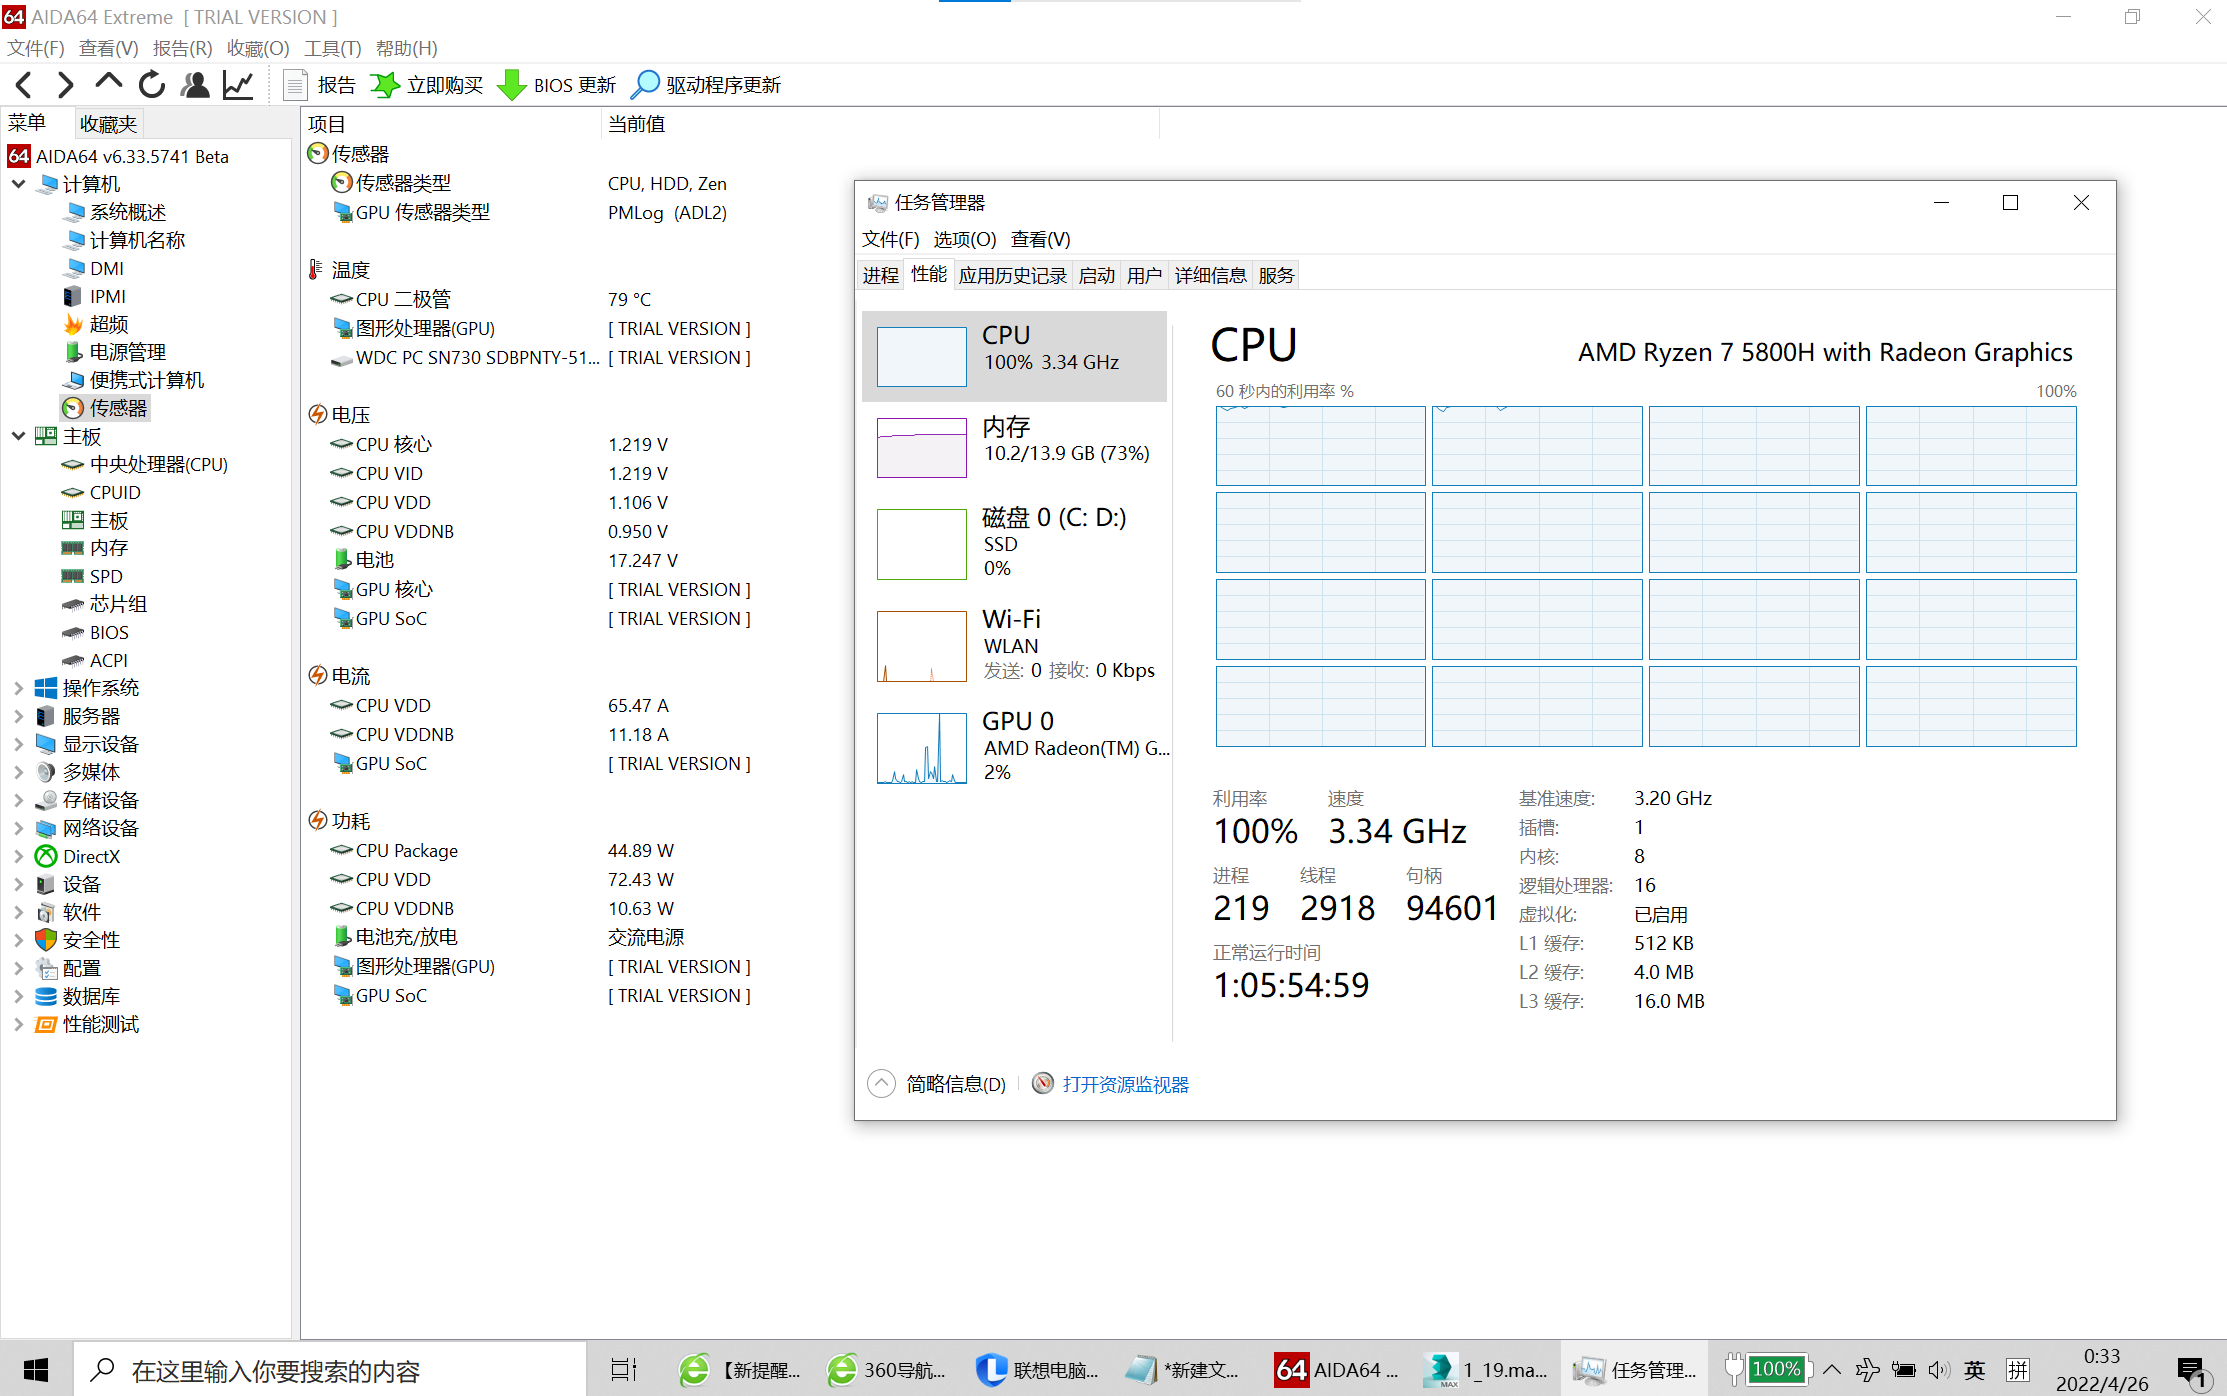Image resolution: width=2227 pixels, height=1396 pixels.
Task: Expand the 多媒体 tree node
Action: coord(18,772)
